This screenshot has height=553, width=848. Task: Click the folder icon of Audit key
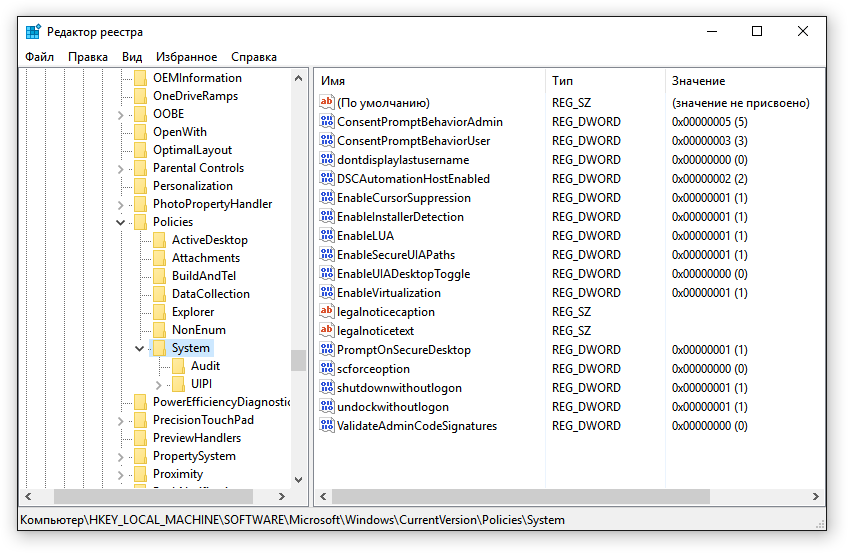[178, 366]
